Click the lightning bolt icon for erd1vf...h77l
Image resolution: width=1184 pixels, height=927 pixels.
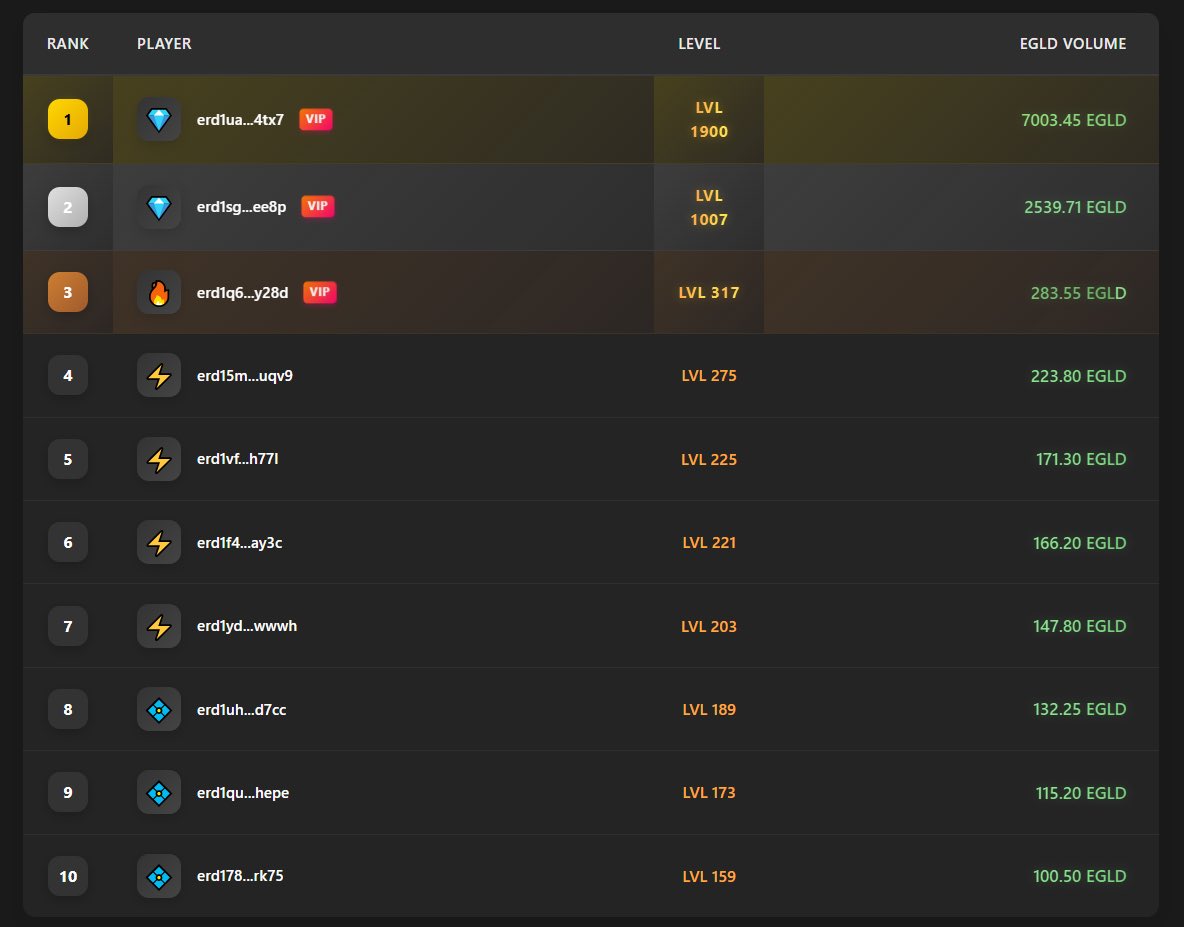[159, 459]
